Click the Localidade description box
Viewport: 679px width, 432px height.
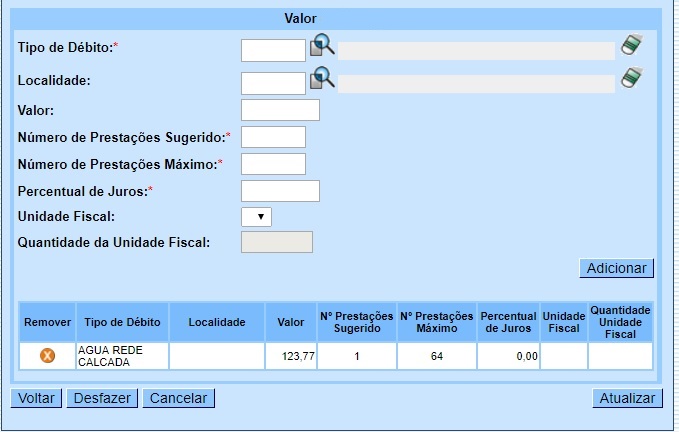pos(476,84)
